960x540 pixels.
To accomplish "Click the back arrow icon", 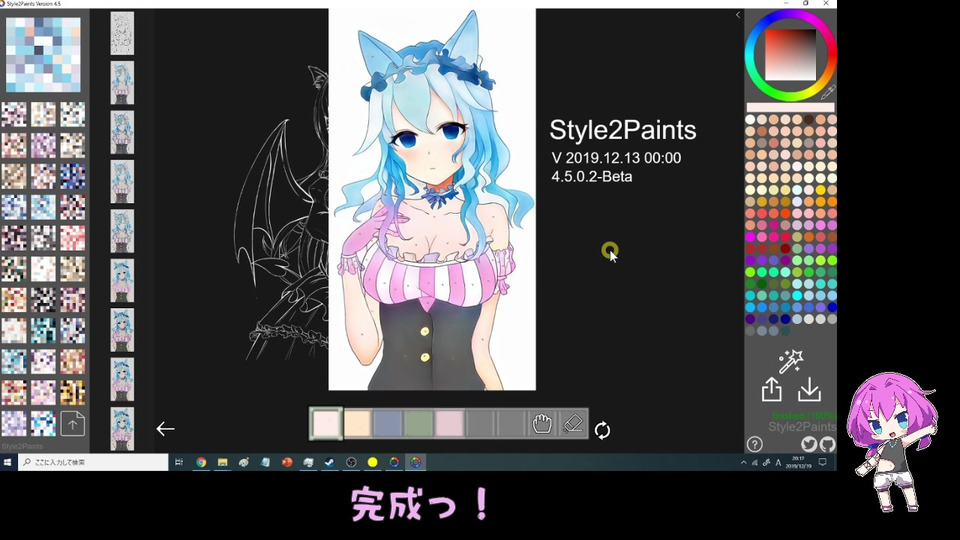I will (165, 429).
